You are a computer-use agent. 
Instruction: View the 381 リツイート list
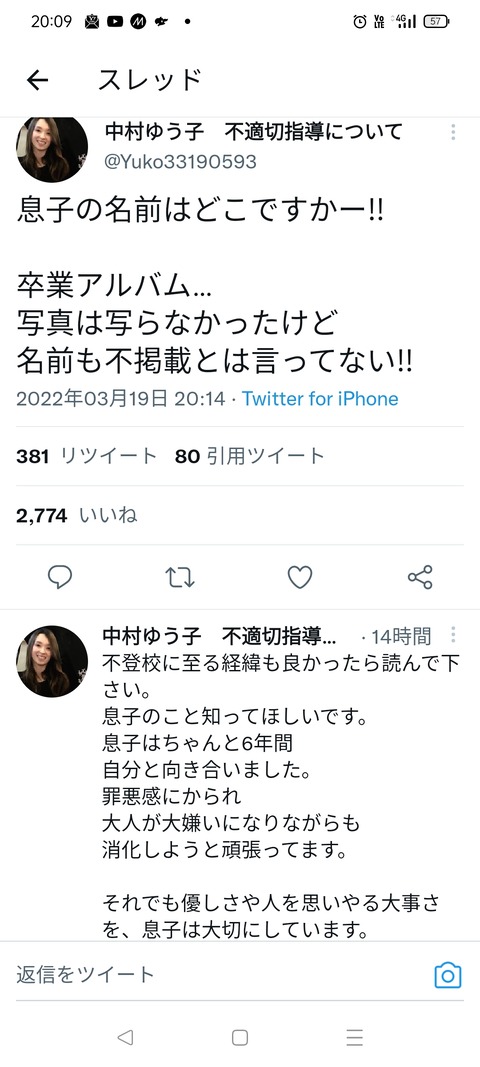point(87,456)
